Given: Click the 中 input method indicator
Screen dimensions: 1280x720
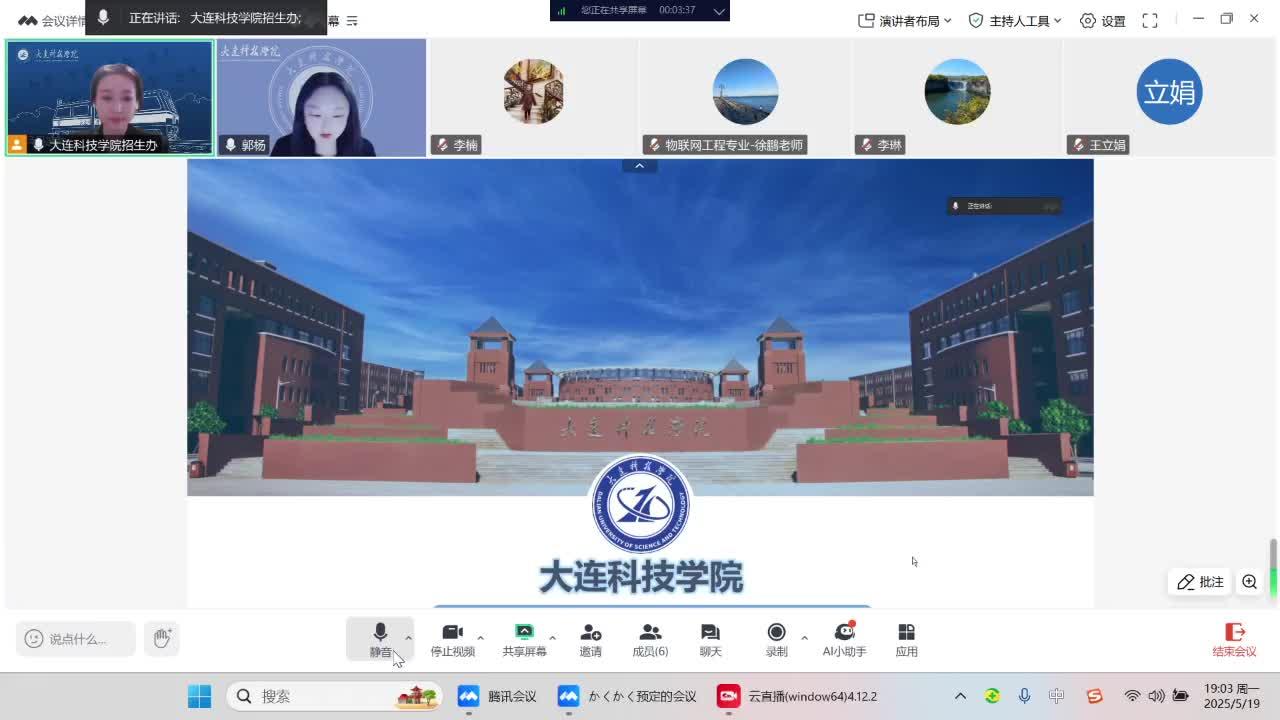Looking at the screenshot, I should pos(1056,696).
